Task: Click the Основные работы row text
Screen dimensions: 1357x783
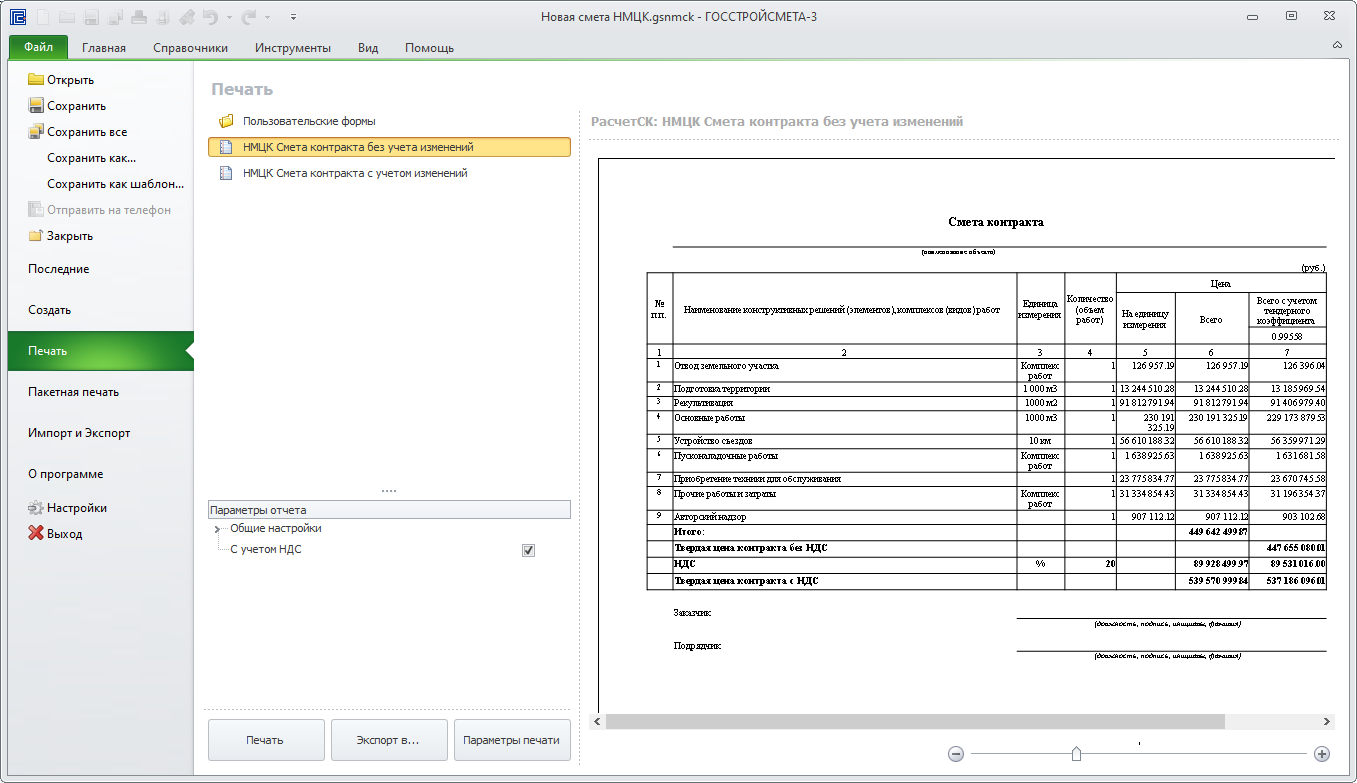Action: (710, 418)
